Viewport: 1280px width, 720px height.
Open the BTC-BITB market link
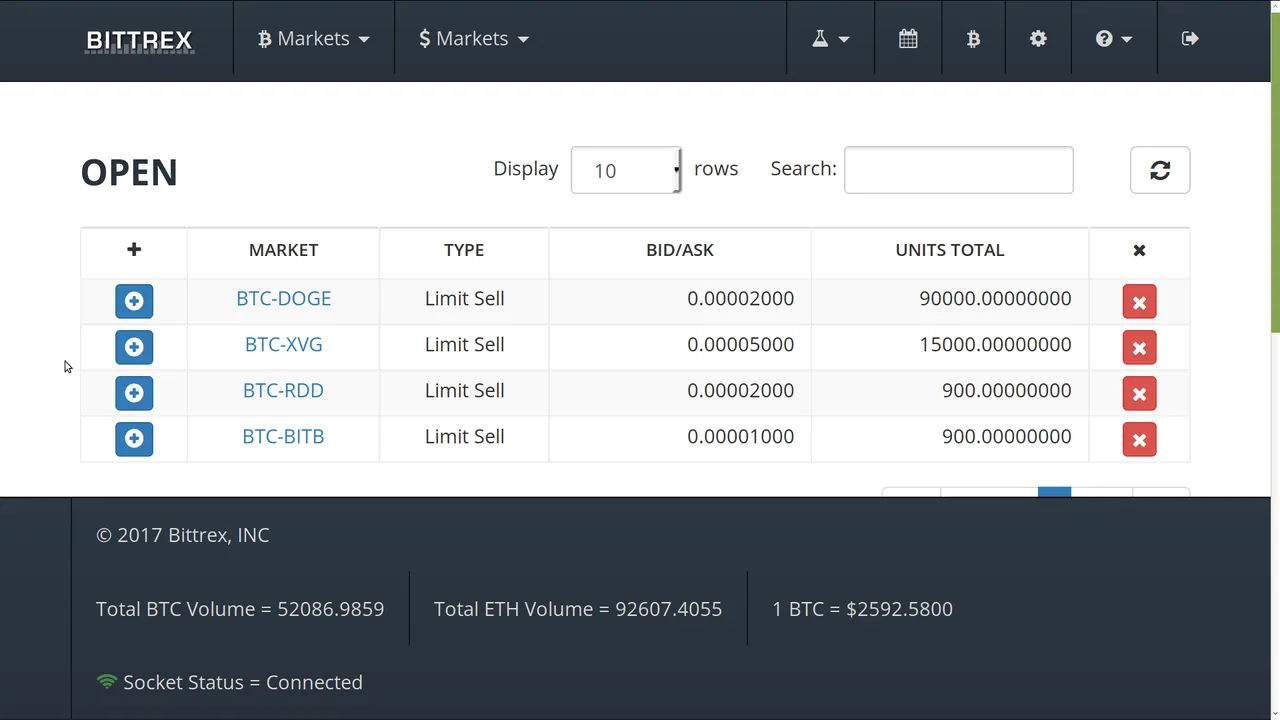point(284,437)
